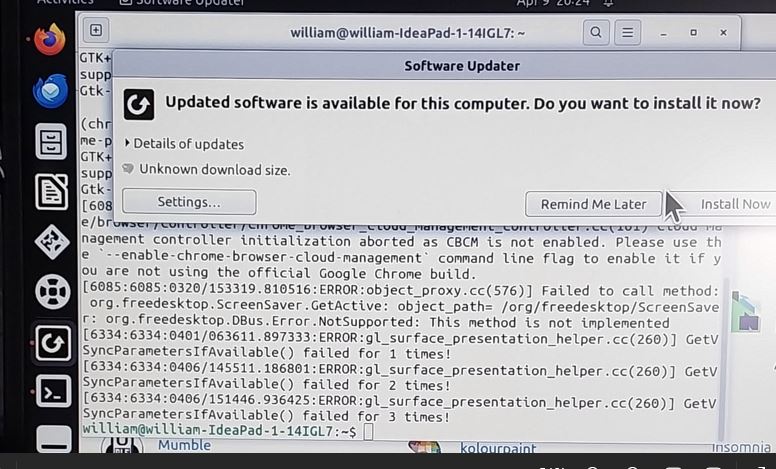Open the Files manager dock icon
This screenshot has height=469, width=776.
[x=51, y=141]
